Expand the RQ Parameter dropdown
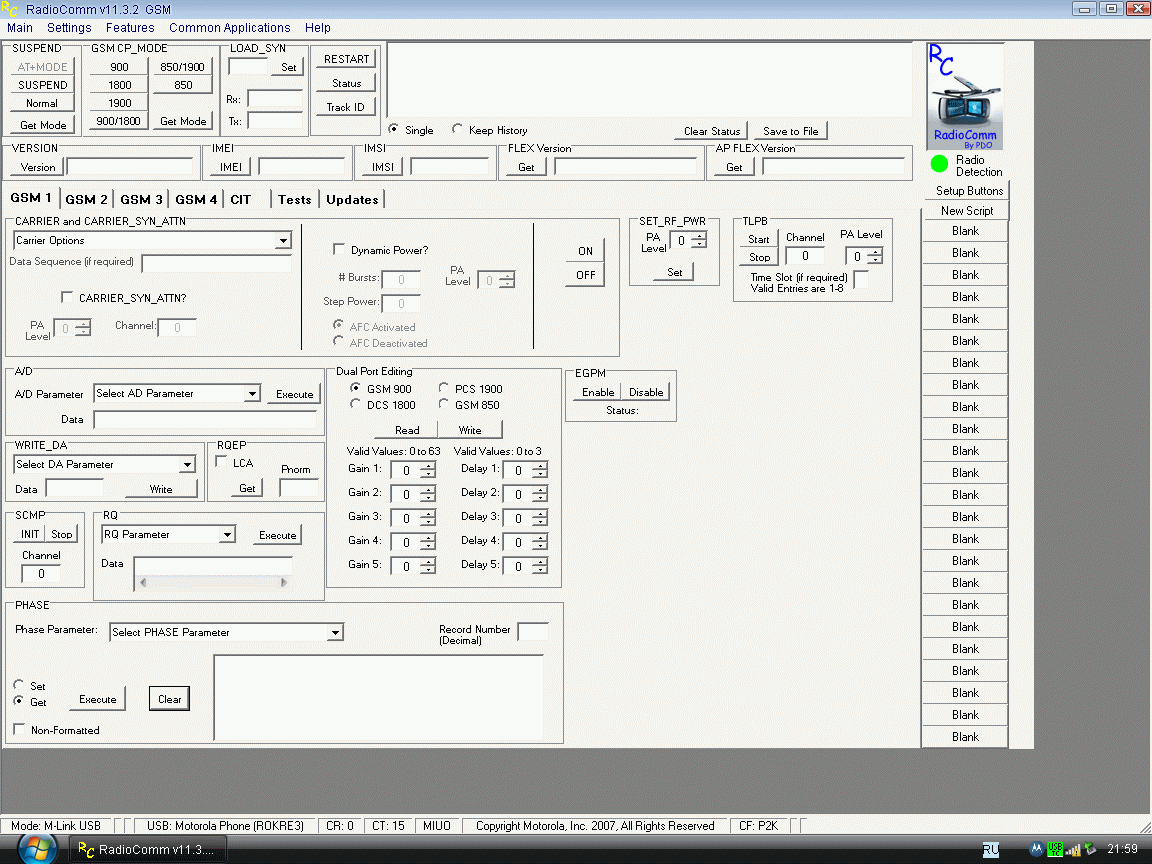1152x864 pixels. coord(227,535)
